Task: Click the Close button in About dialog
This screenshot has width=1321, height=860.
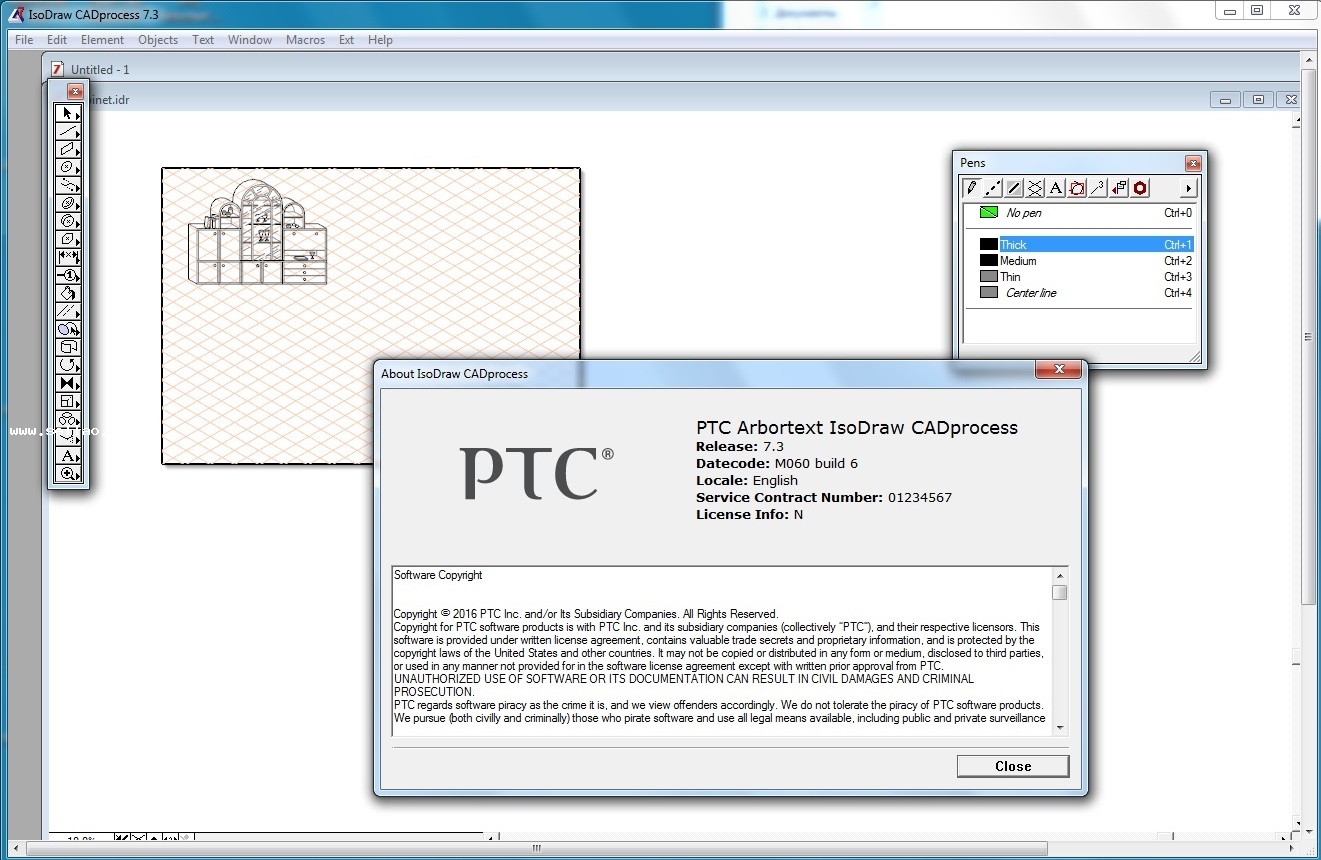Action: tap(1013, 766)
